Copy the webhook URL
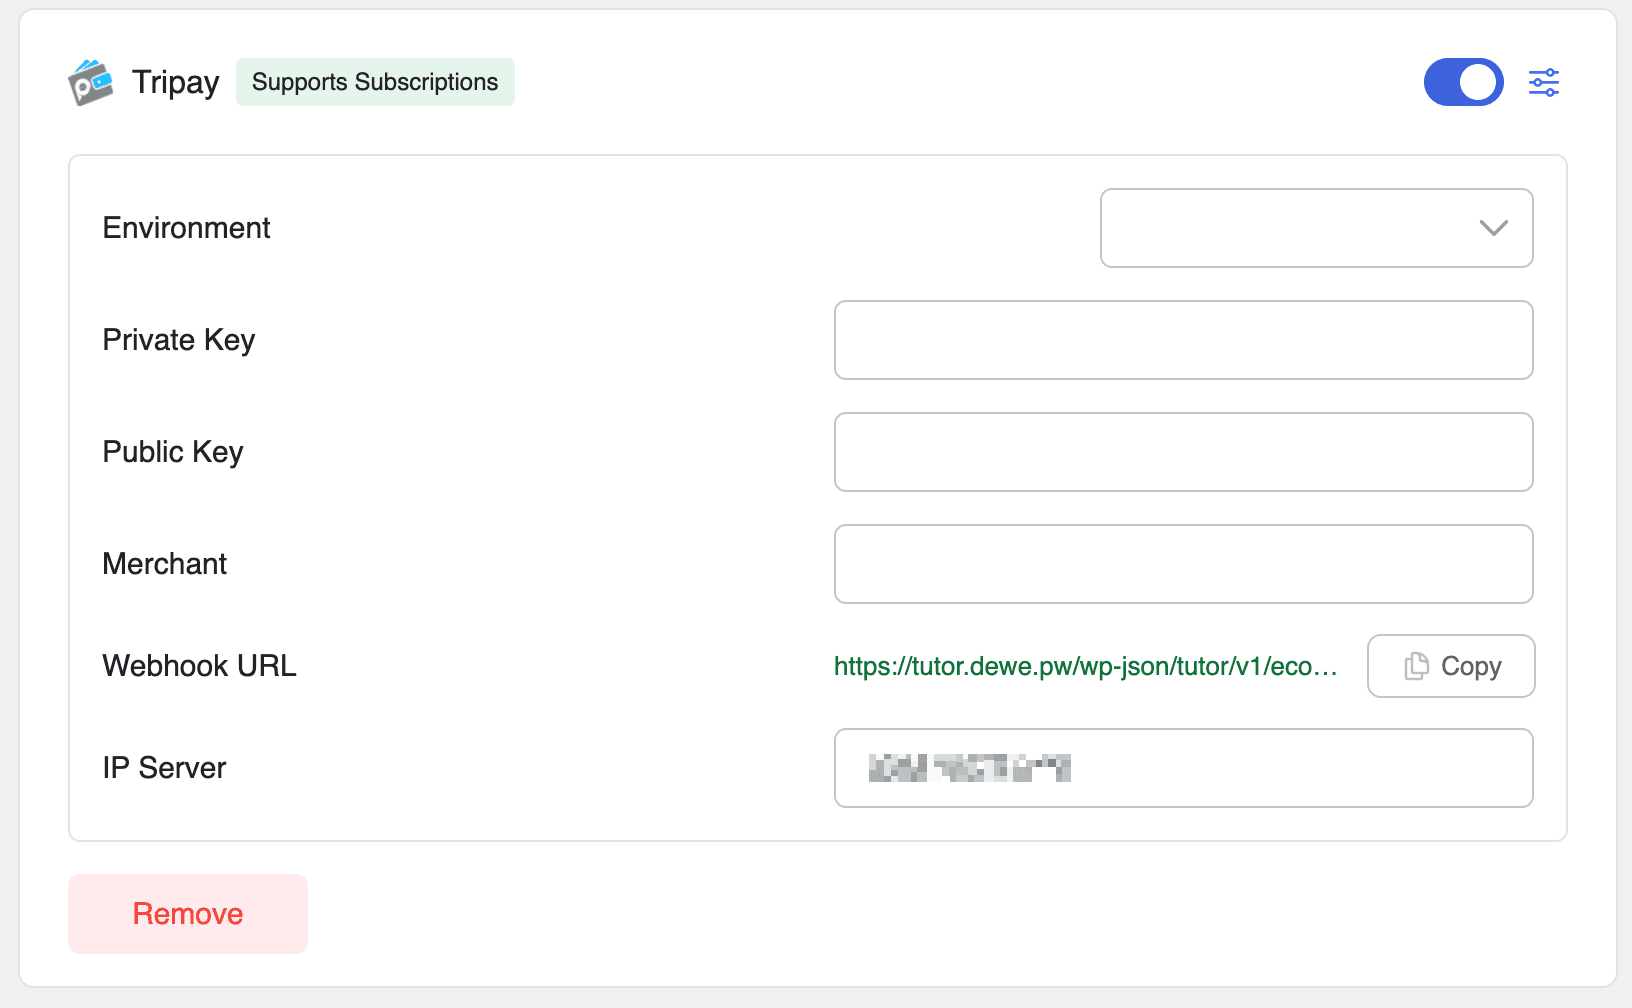Image resolution: width=1632 pixels, height=1008 pixels. click(x=1450, y=666)
